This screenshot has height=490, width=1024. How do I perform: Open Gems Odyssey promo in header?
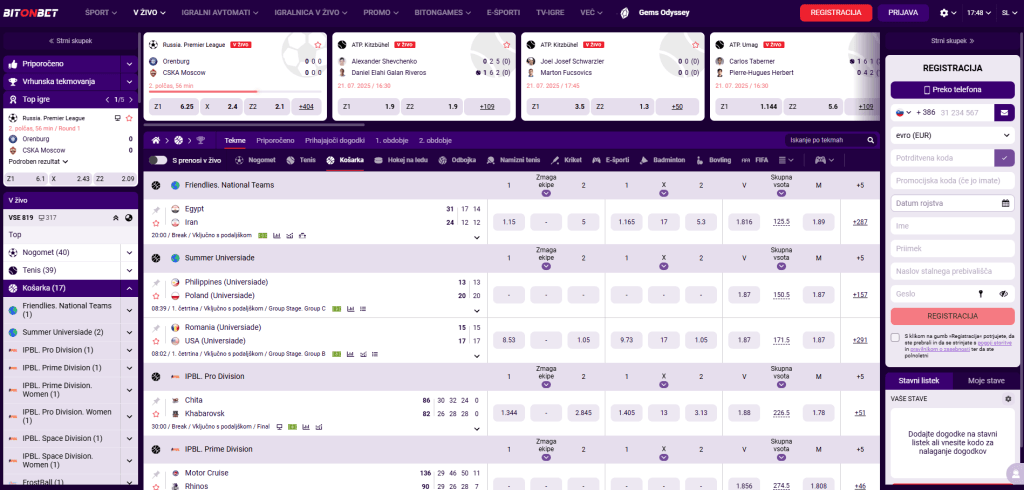[x=654, y=12]
